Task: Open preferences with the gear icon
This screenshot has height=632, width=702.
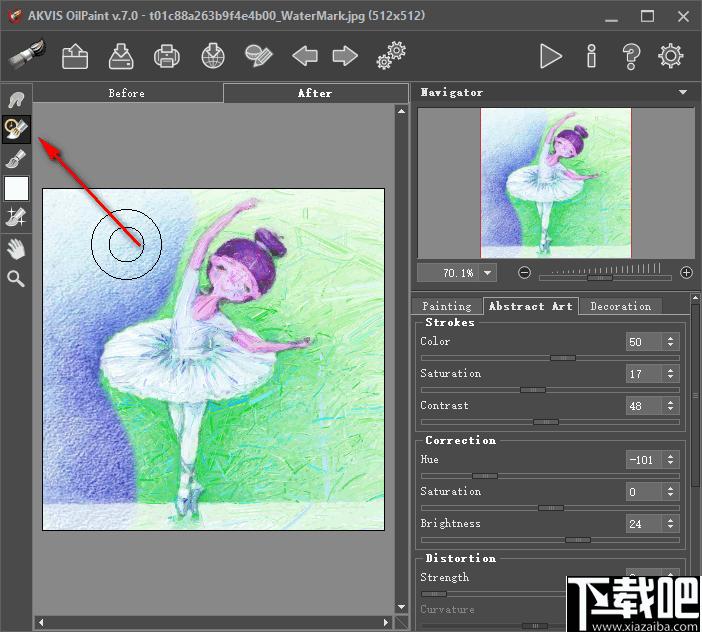Action: (x=670, y=56)
